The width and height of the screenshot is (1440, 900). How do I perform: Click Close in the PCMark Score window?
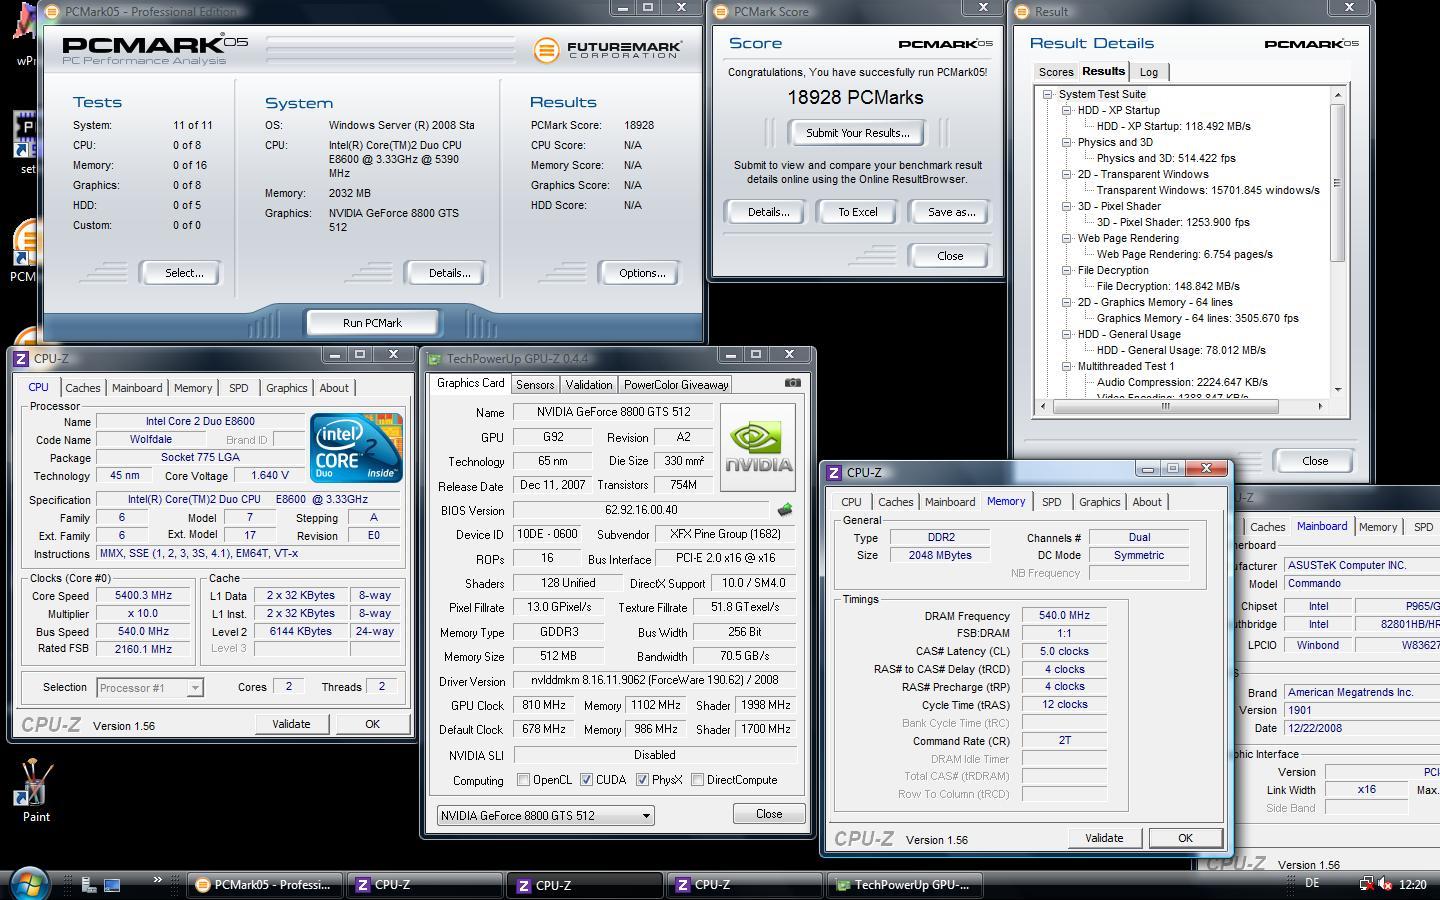950,256
